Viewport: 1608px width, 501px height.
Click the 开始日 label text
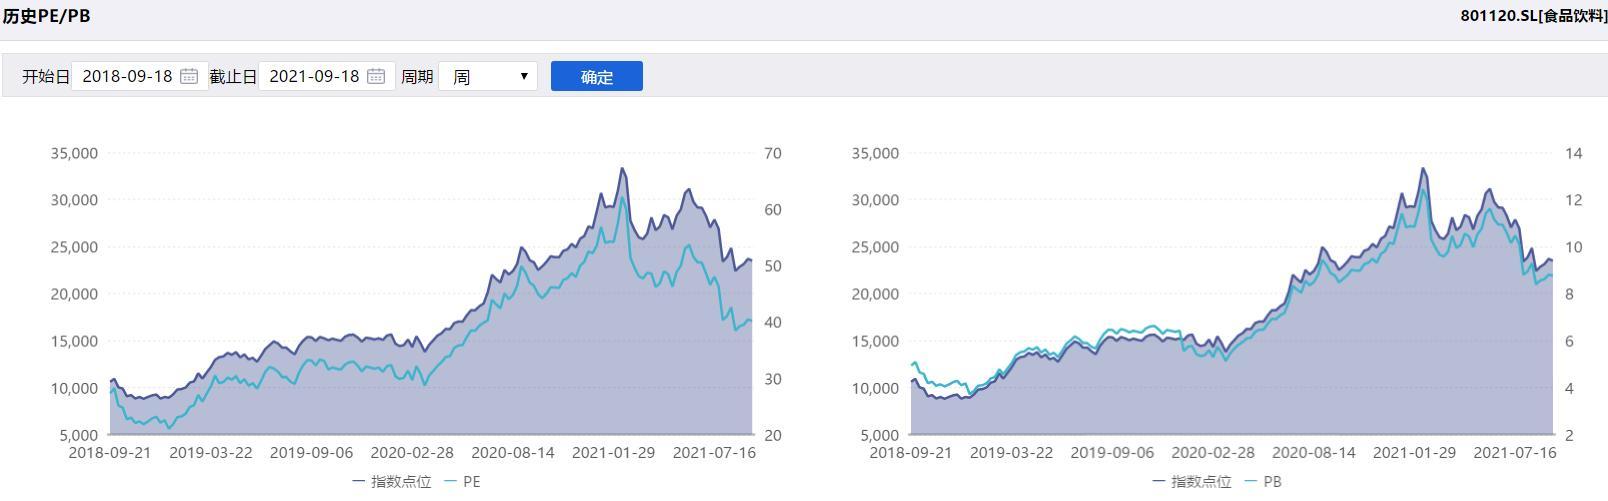click(46, 76)
